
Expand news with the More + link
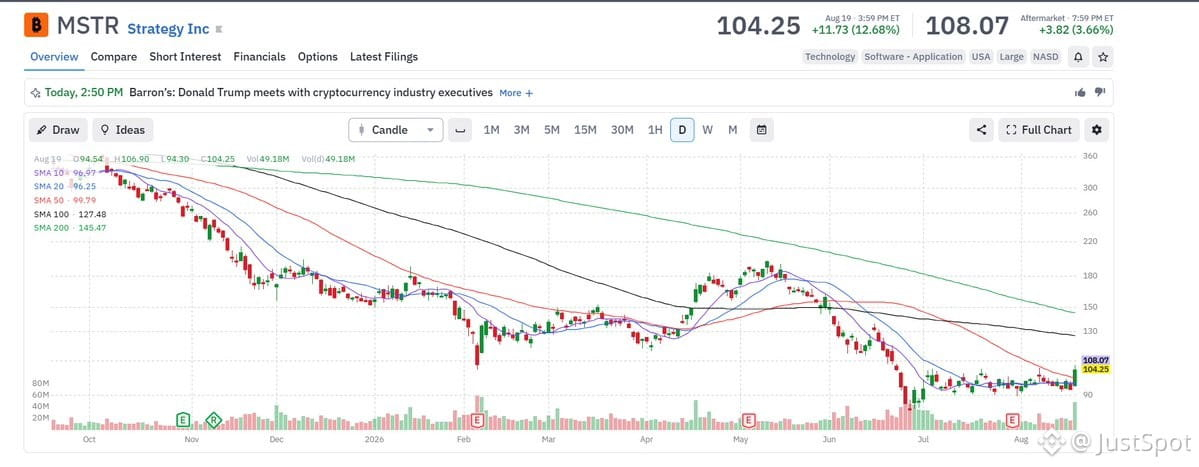click(x=516, y=93)
